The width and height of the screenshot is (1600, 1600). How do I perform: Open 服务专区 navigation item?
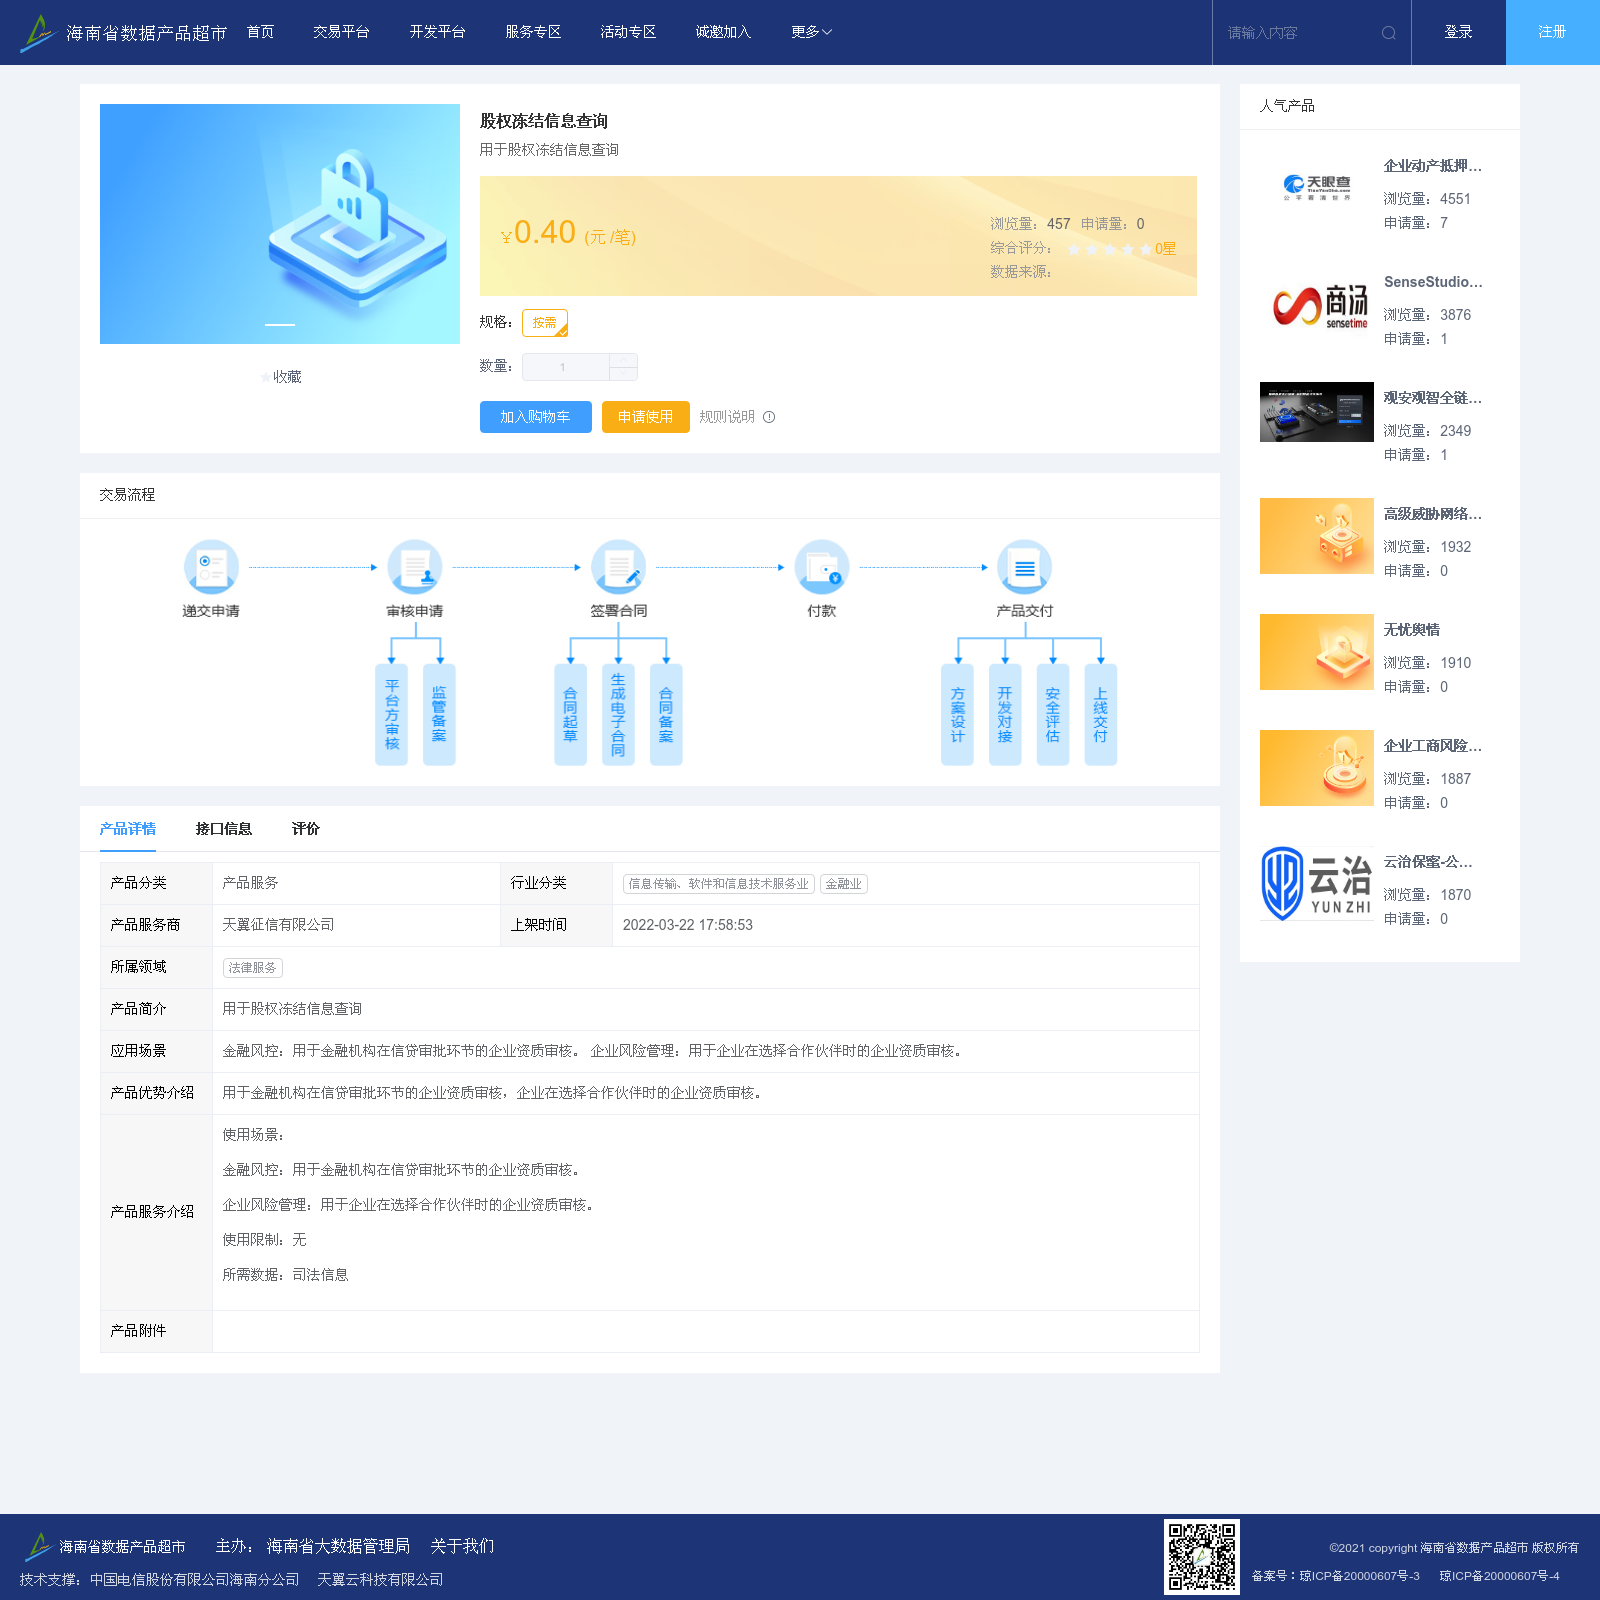(x=533, y=32)
